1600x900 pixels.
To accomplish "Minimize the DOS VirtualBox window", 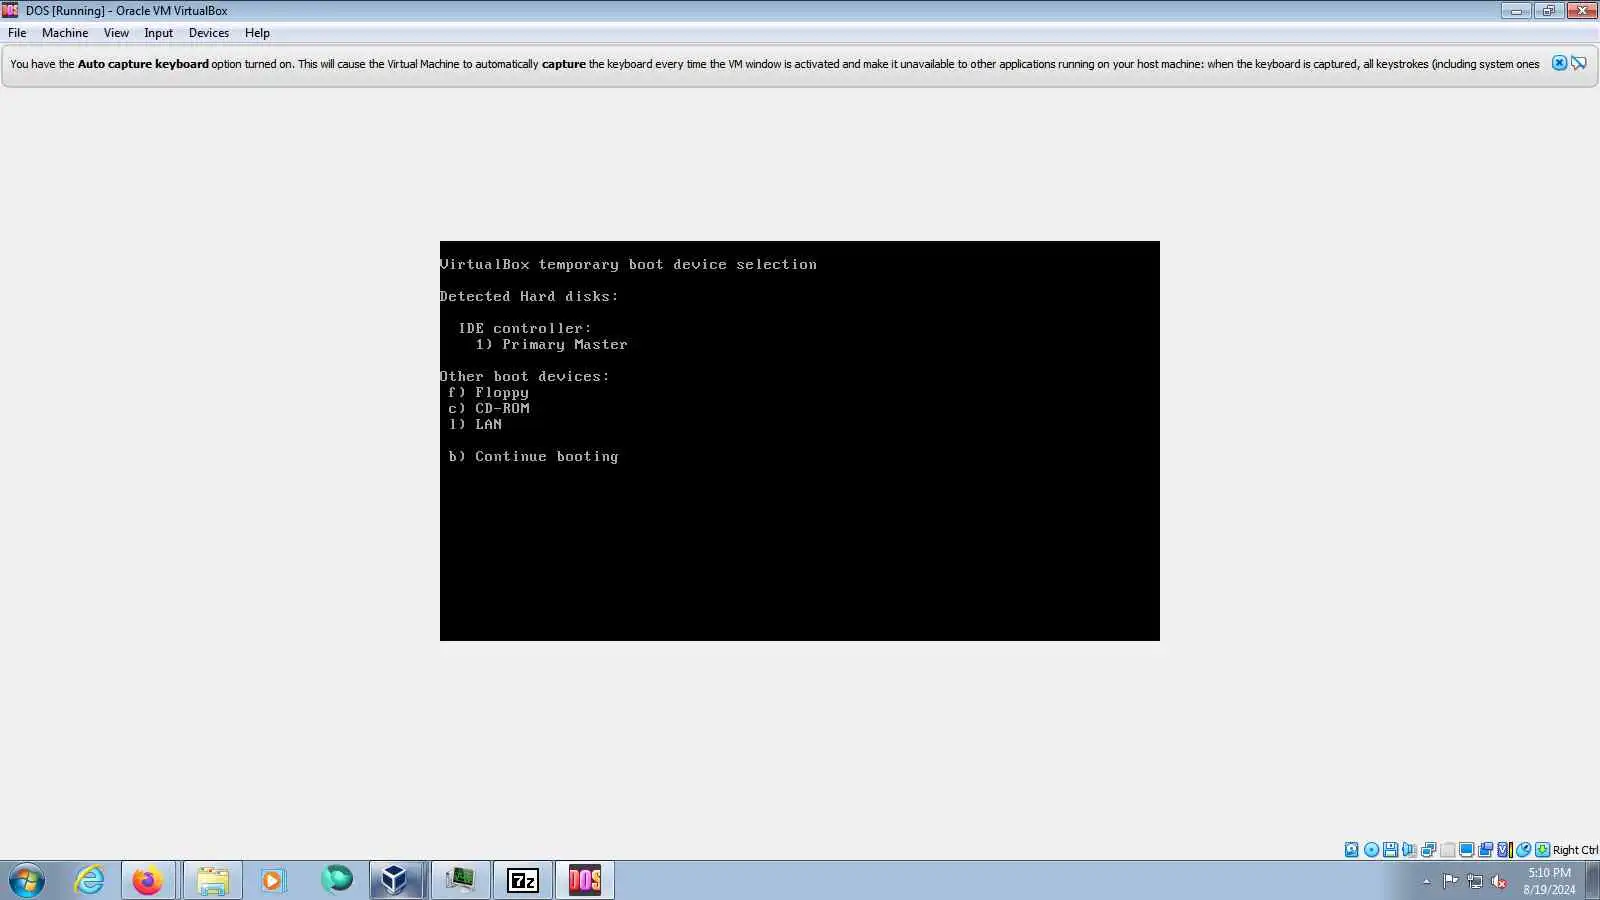I will click(1516, 11).
